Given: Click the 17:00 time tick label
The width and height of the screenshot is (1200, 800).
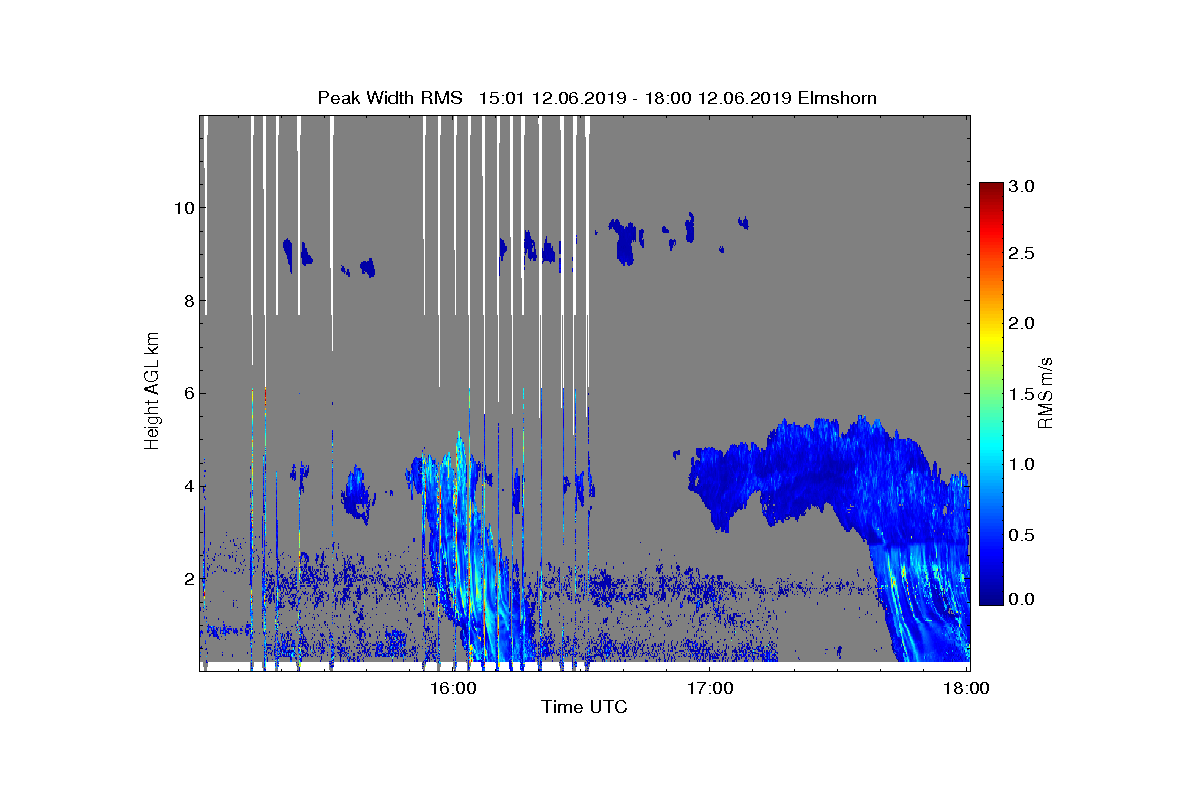Looking at the screenshot, I should [x=709, y=688].
